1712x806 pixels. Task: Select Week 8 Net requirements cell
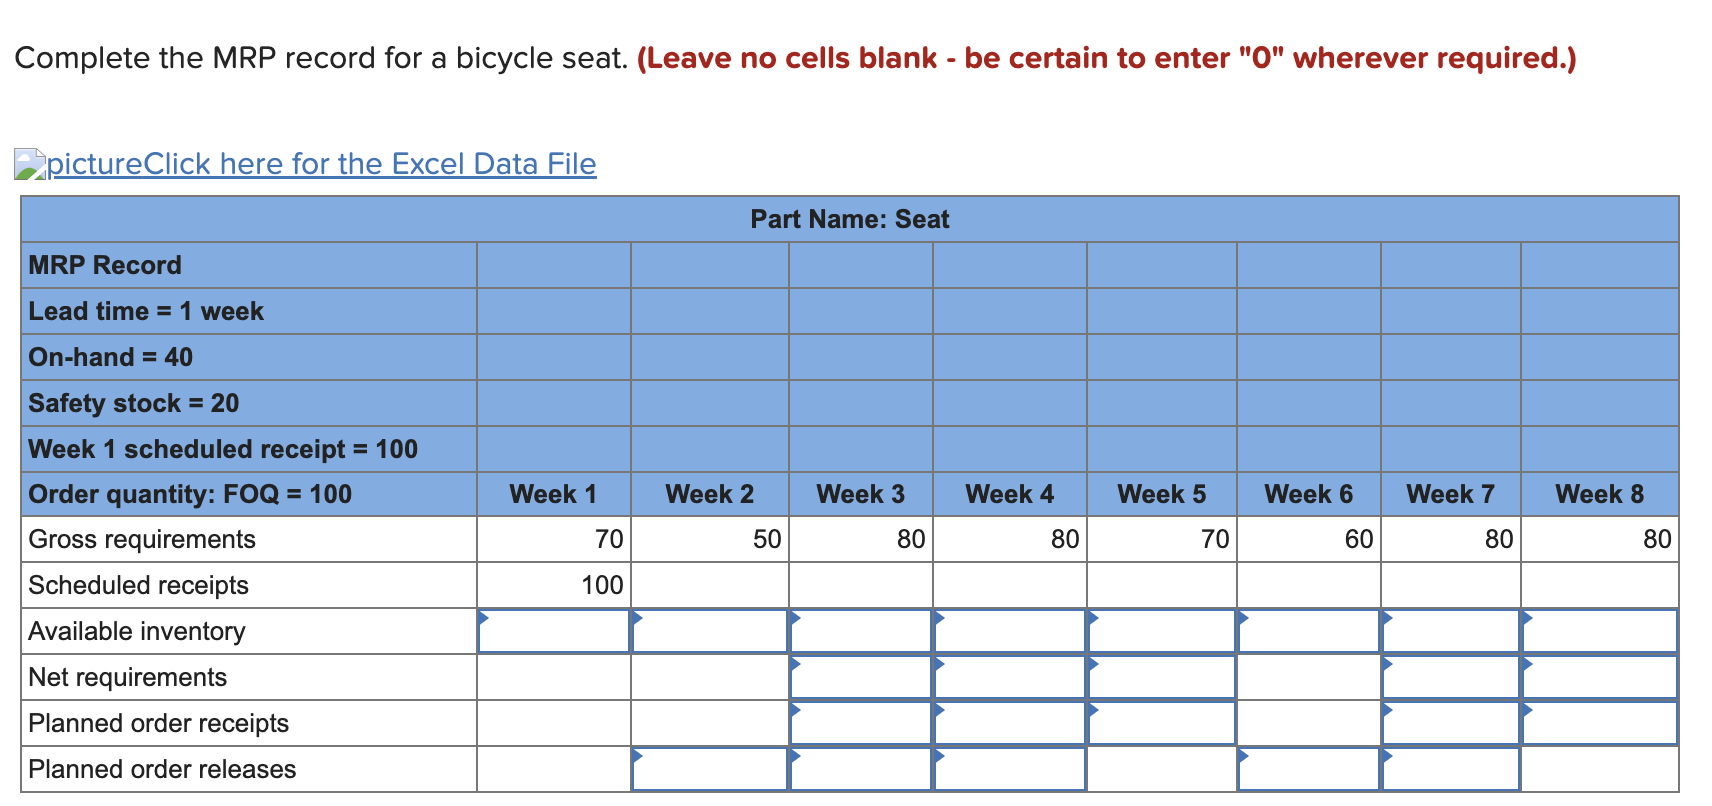click(x=1600, y=677)
